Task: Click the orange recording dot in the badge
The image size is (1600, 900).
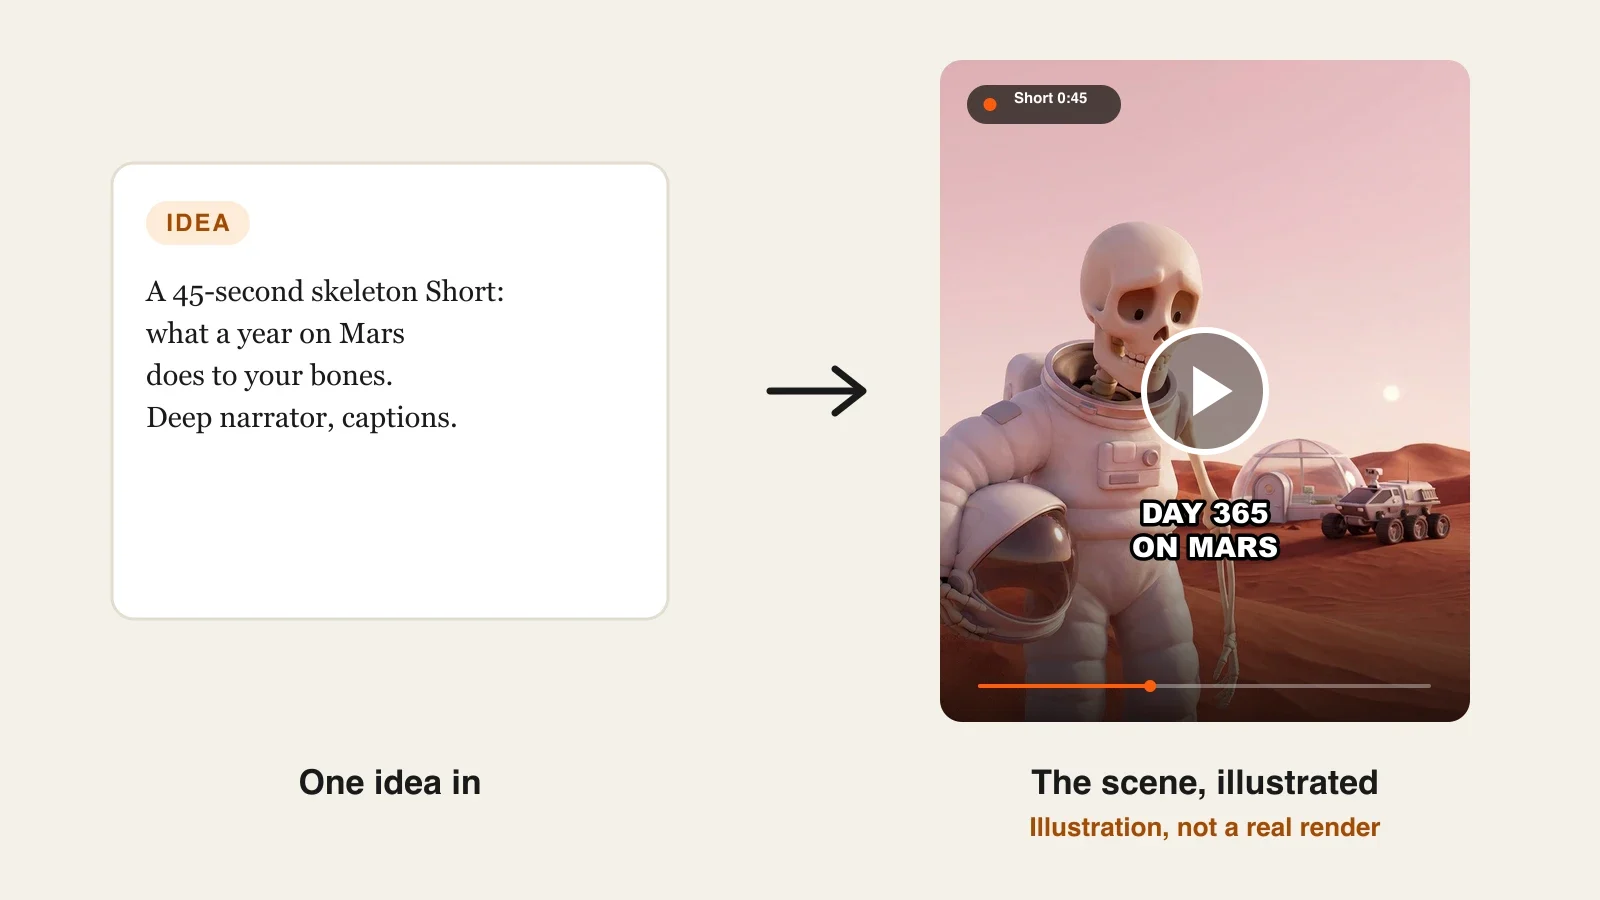Action: coord(990,104)
